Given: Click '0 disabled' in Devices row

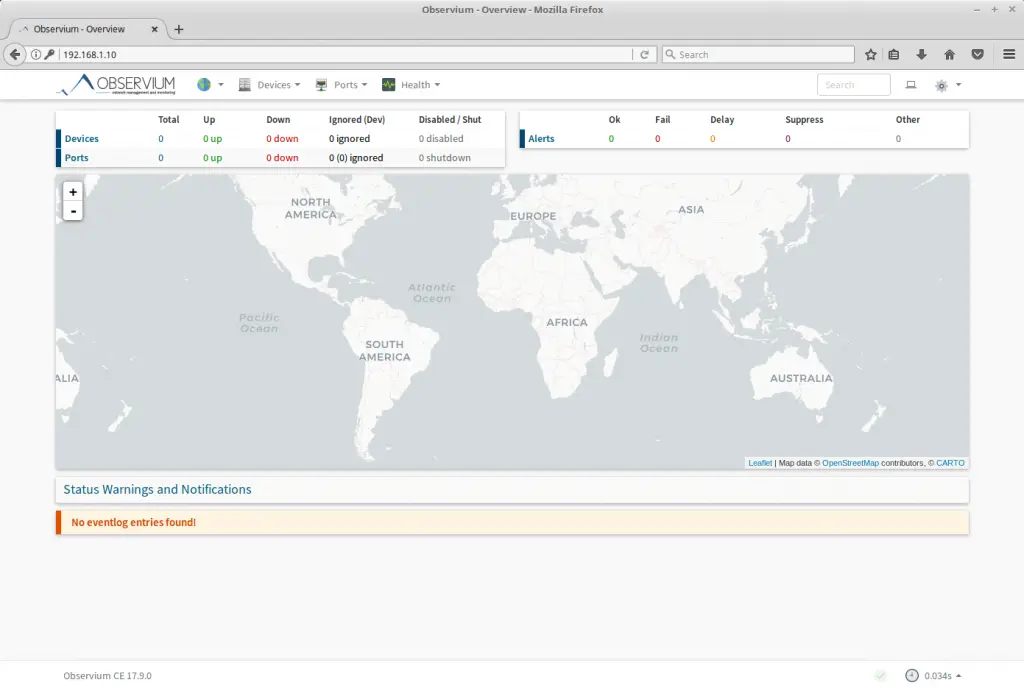Looking at the screenshot, I should click(441, 138).
